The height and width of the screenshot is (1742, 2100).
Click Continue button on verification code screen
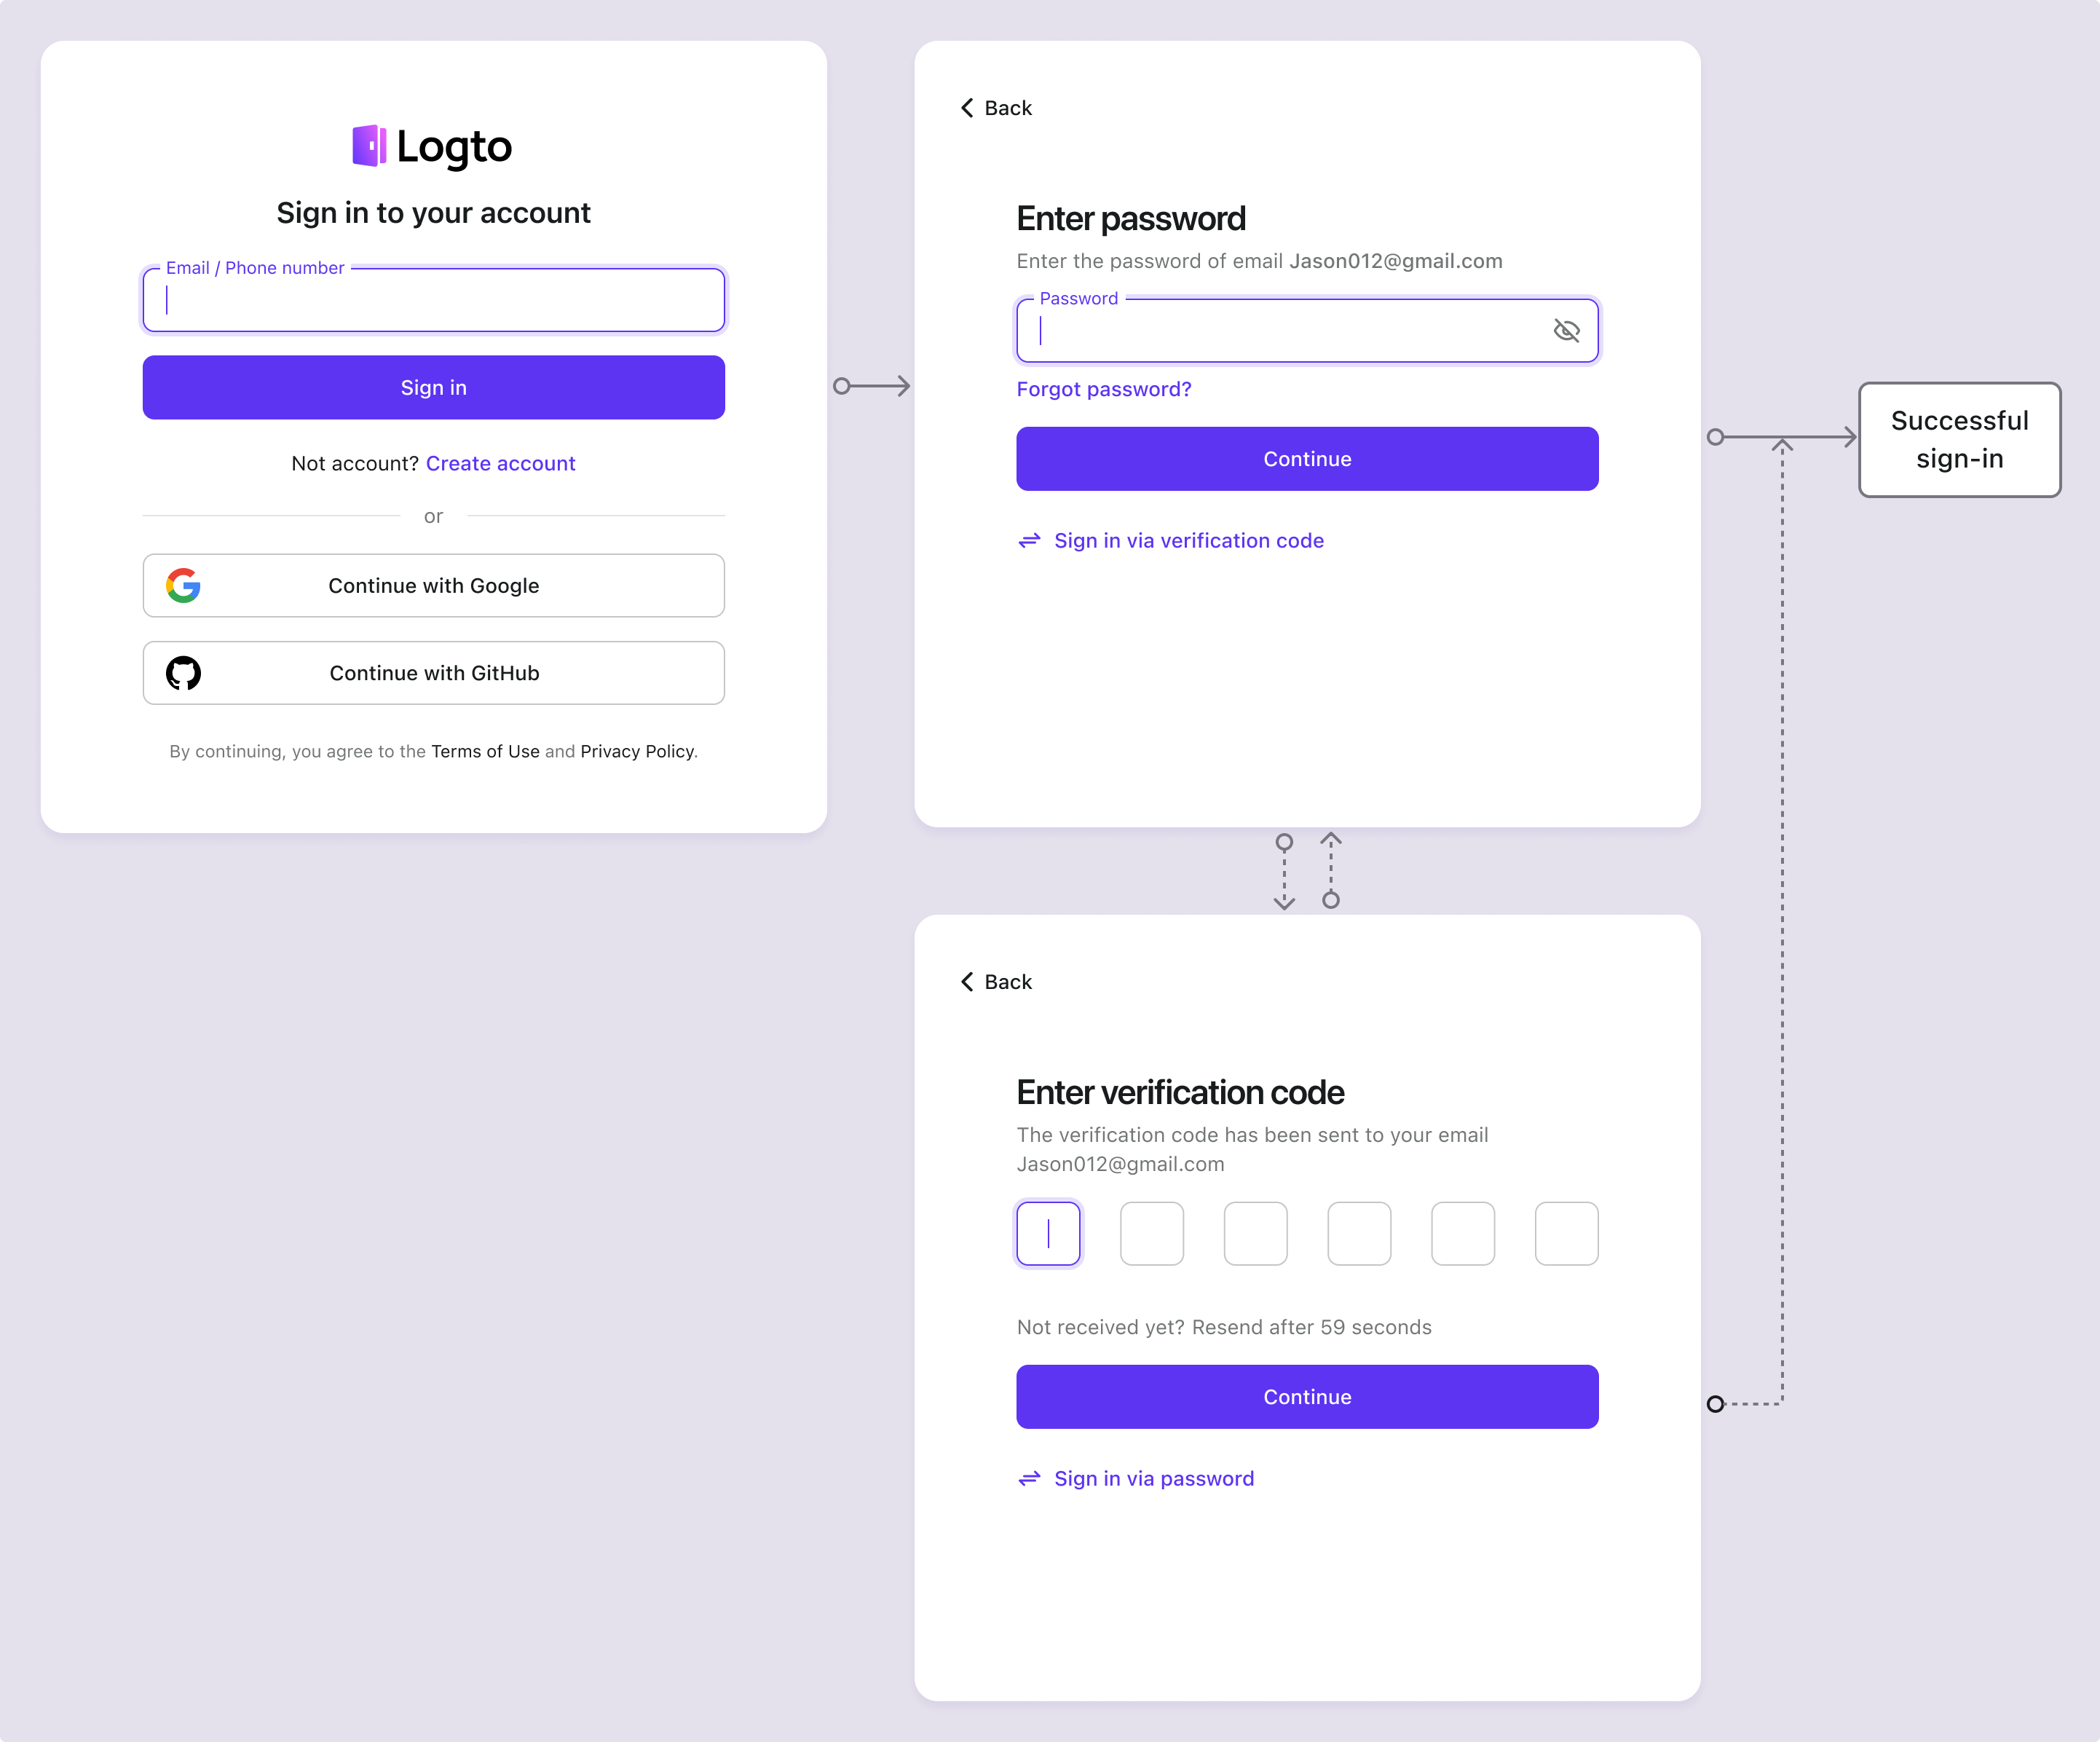click(x=1308, y=1395)
